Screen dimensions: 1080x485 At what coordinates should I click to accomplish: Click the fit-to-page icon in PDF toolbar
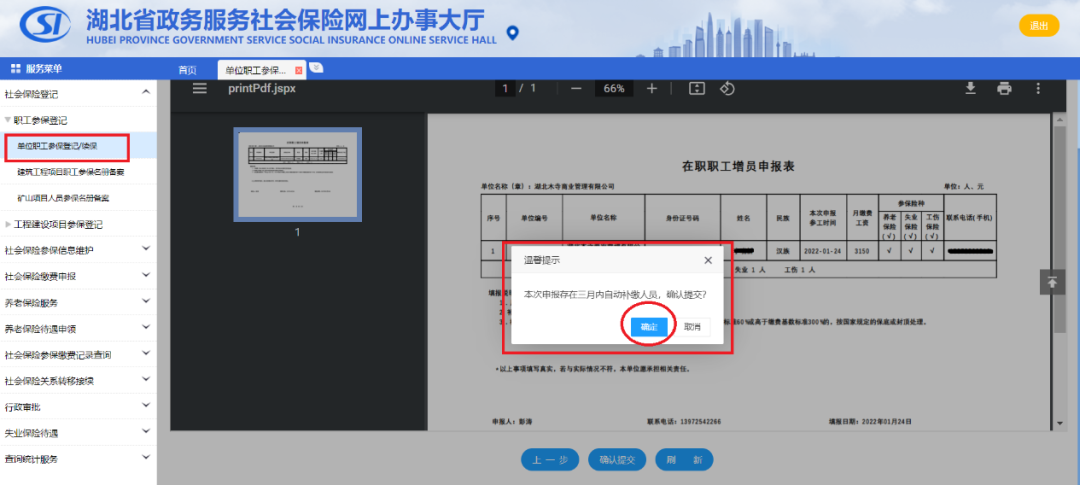[x=697, y=88]
